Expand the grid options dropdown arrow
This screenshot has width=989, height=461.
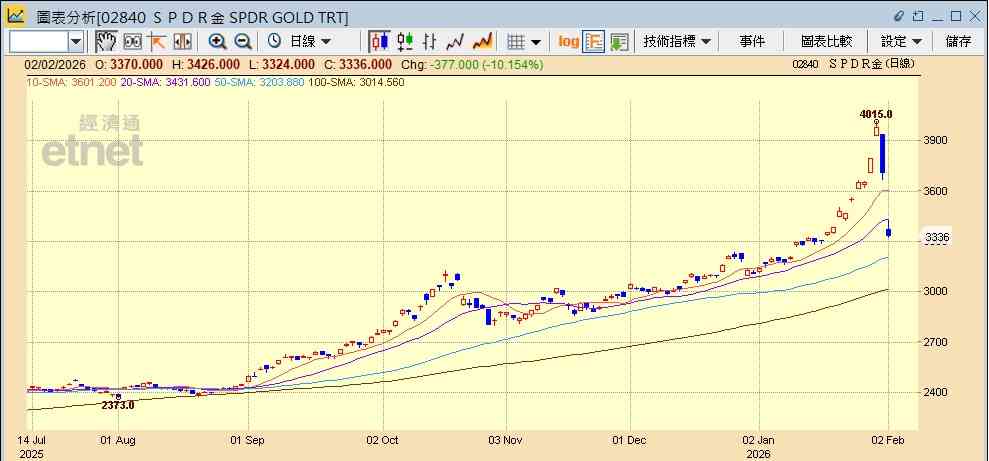[x=536, y=42]
